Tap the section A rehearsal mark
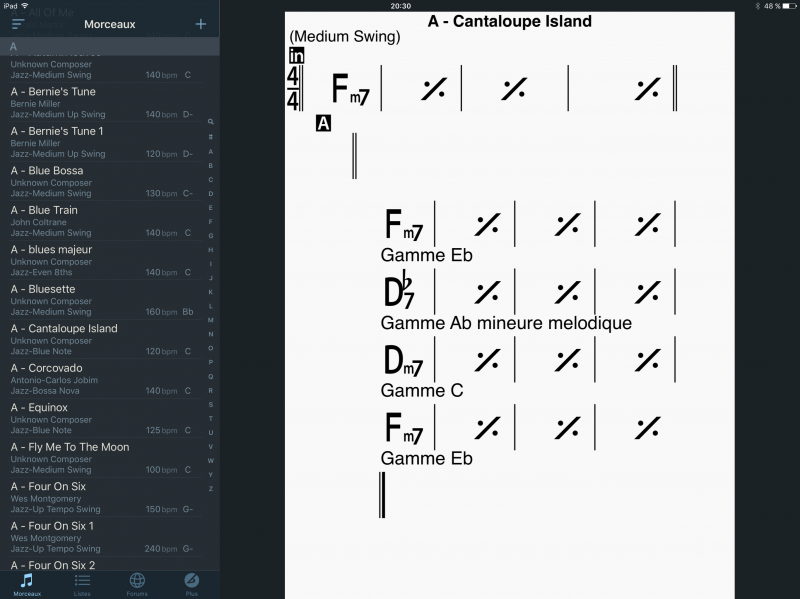The width and height of the screenshot is (800, 599). point(323,123)
